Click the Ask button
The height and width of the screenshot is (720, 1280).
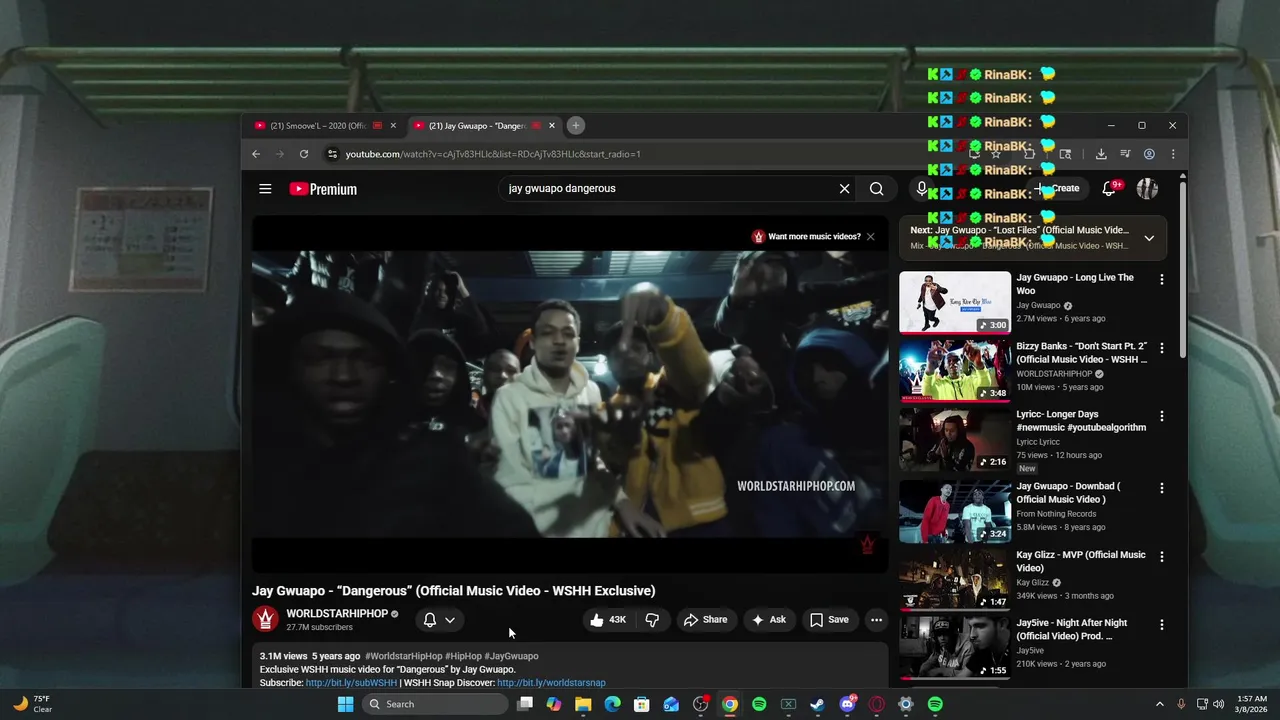[x=769, y=620]
